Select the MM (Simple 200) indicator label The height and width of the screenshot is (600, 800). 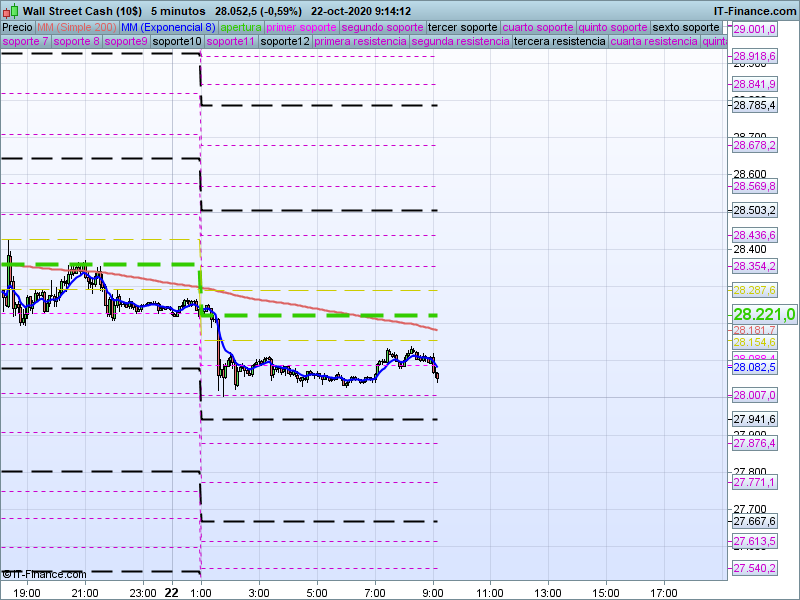click(x=77, y=28)
